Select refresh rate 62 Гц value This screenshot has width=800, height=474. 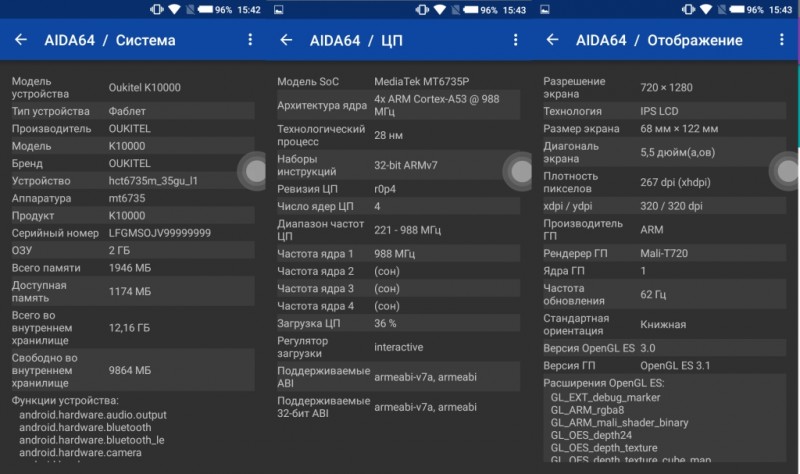(x=653, y=294)
